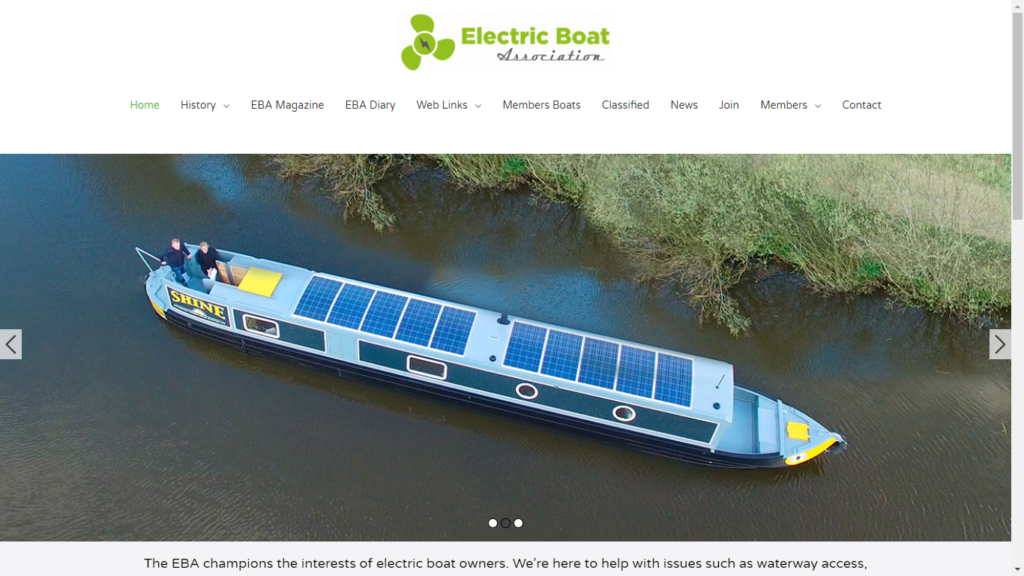Select the first slideshow dot indicator
Screen dimensions: 1024x576
click(493, 523)
